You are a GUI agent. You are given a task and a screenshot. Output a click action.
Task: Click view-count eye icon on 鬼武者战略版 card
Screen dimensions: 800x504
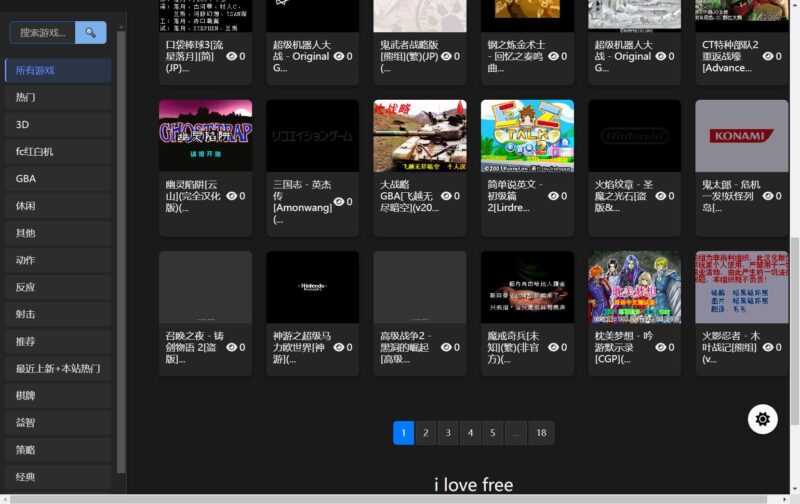(x=446, y=56)
